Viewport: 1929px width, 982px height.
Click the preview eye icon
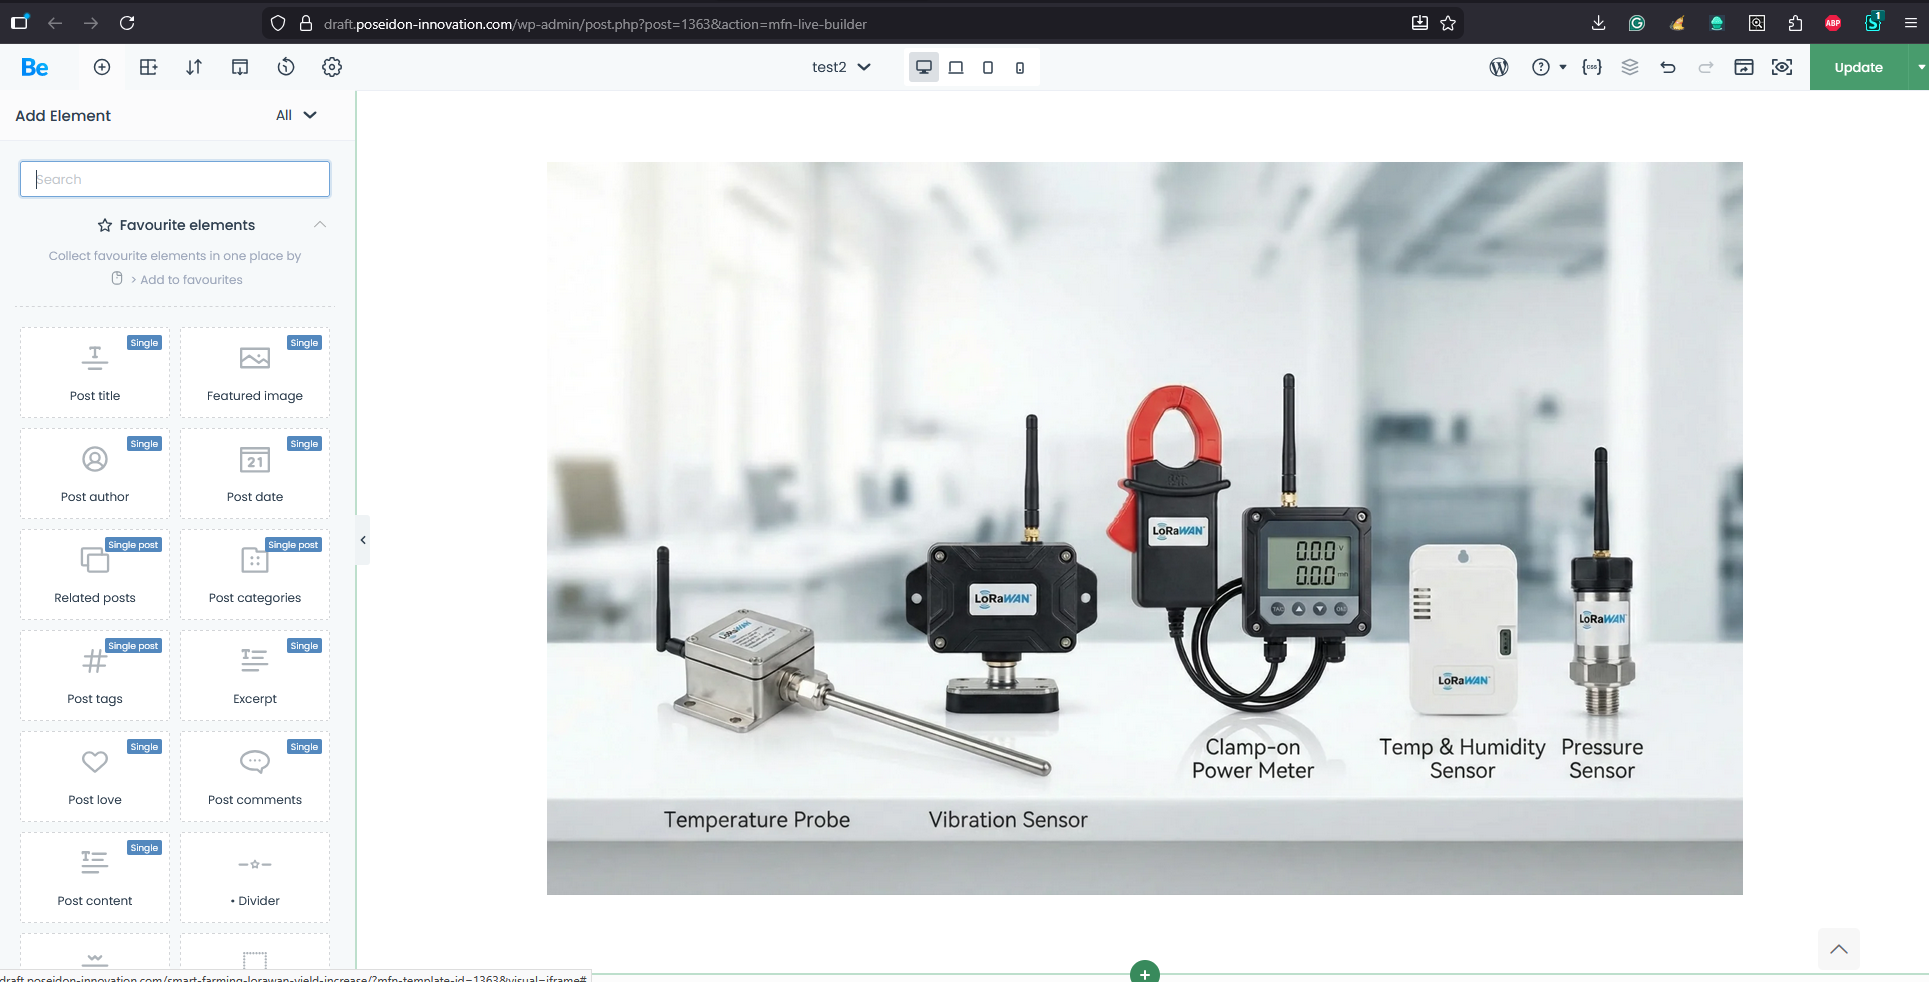tap(1782, 67)
